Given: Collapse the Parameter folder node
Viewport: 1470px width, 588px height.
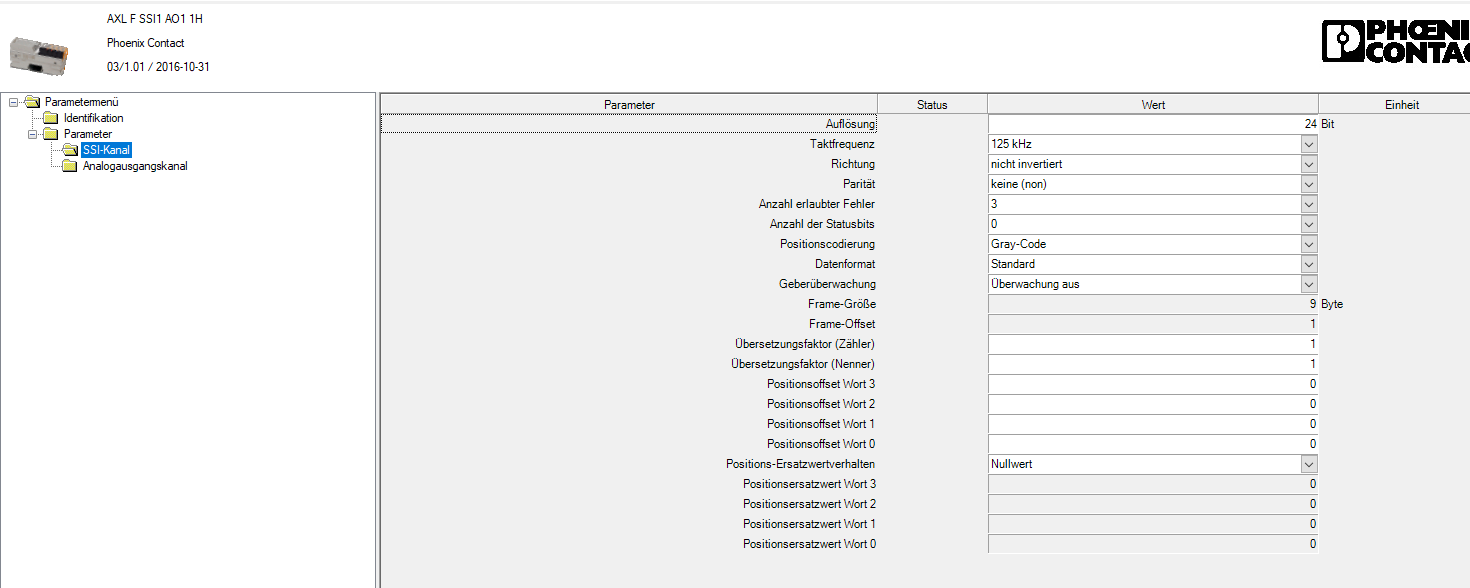Looking at the screenshot, I should 32,134.
